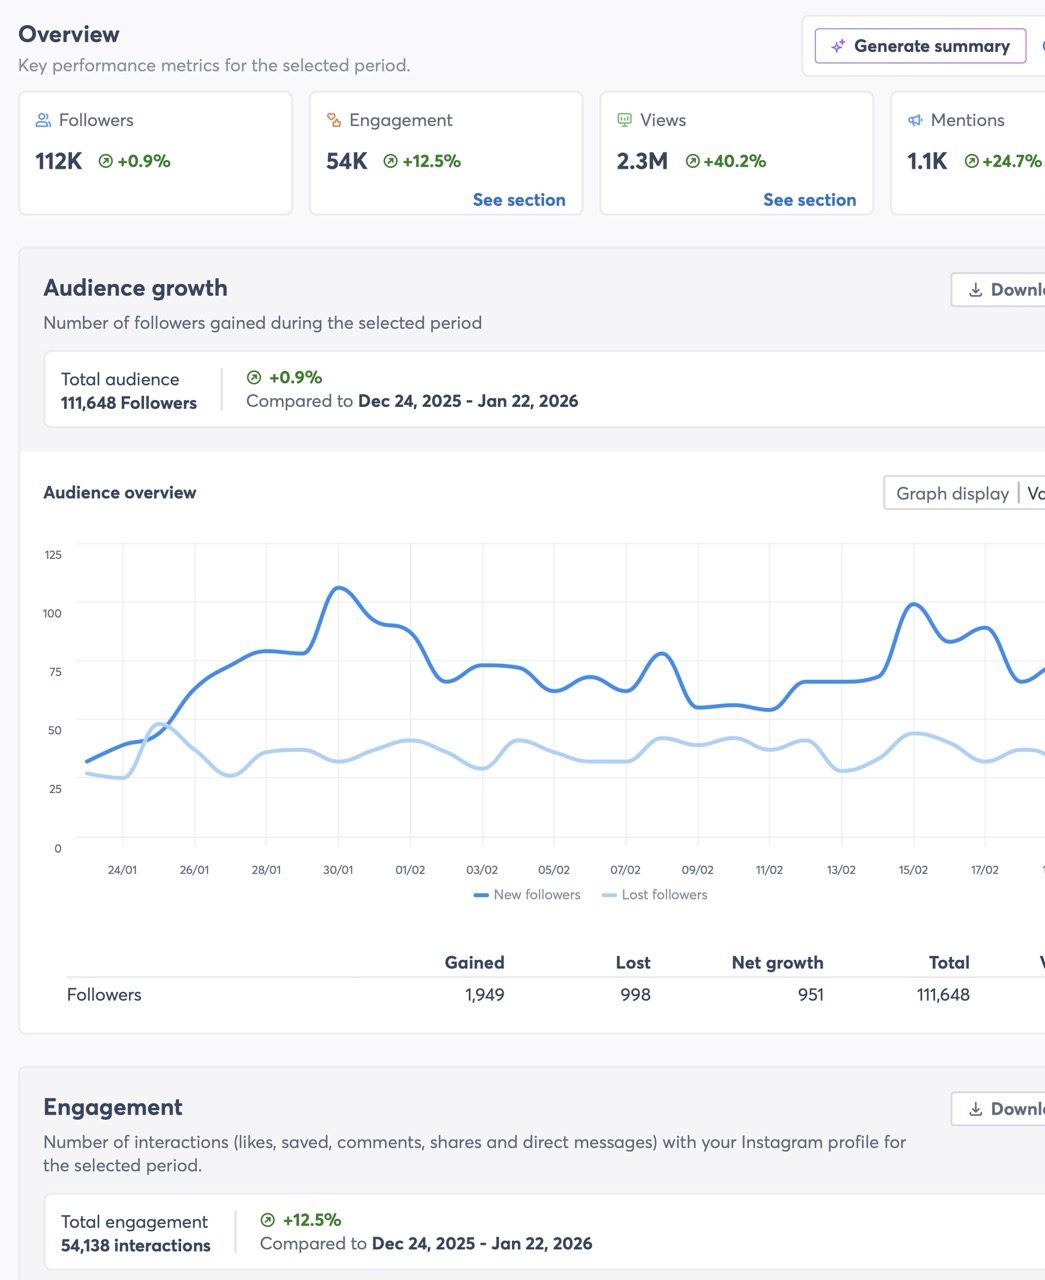Open See section link under Views card

click(809, 200)
